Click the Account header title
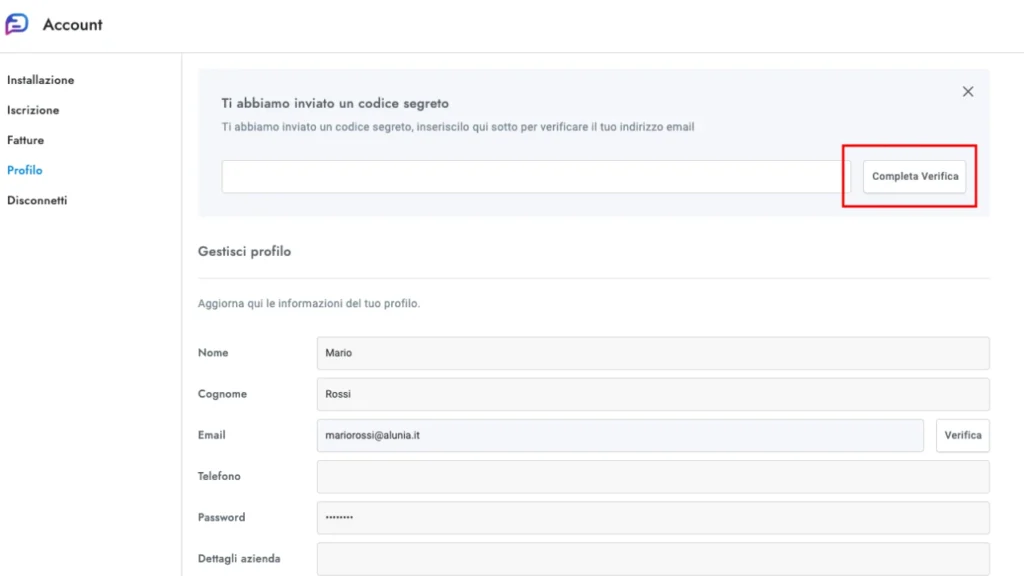Screen dimensions: 1024x576 click(72, 25)
